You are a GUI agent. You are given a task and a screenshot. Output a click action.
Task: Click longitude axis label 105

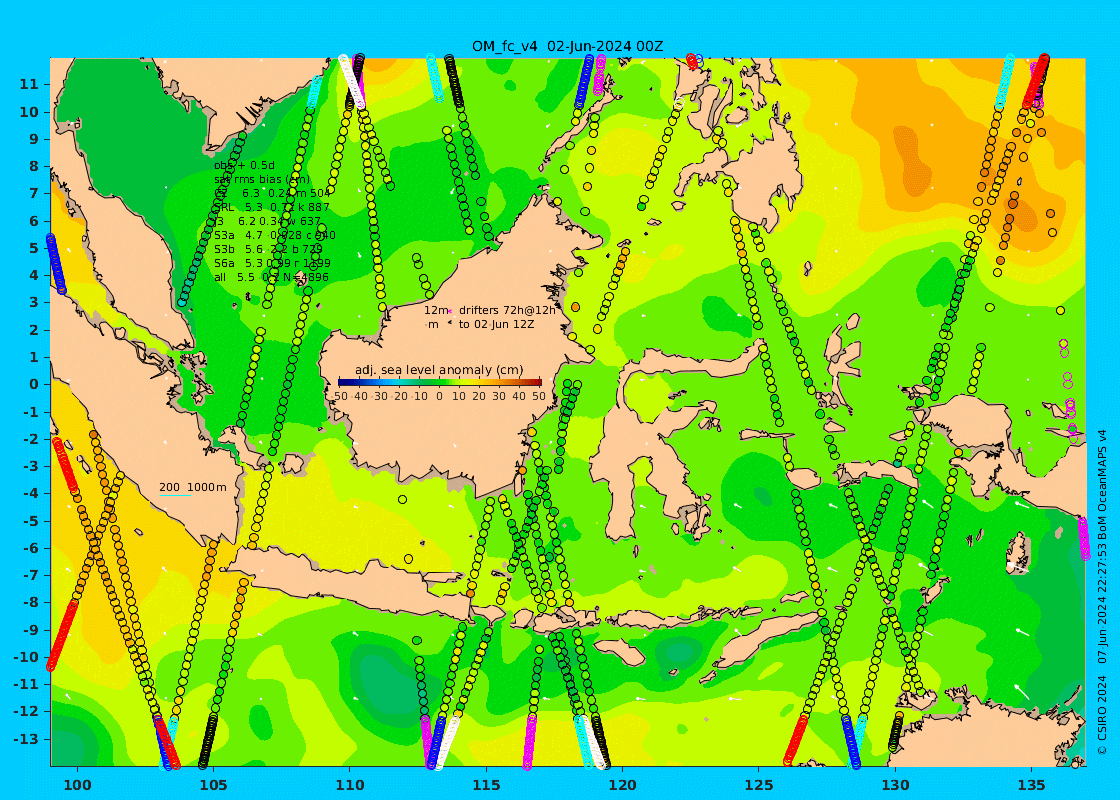click(x=214, y=785)
